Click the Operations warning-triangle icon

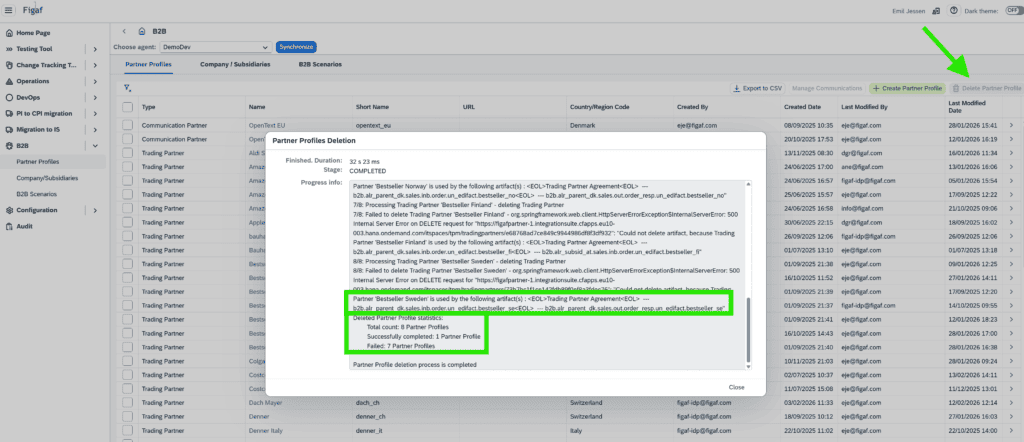point(9,81)
